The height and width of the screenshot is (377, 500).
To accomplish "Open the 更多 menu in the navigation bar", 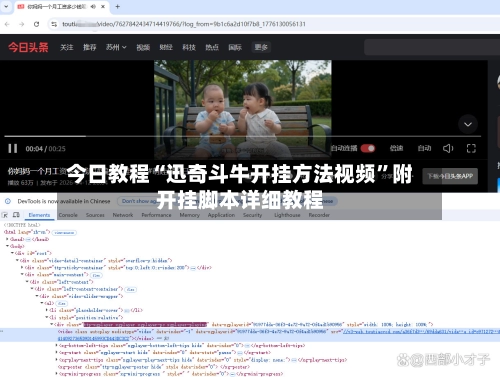I will (x=261, y=47).
